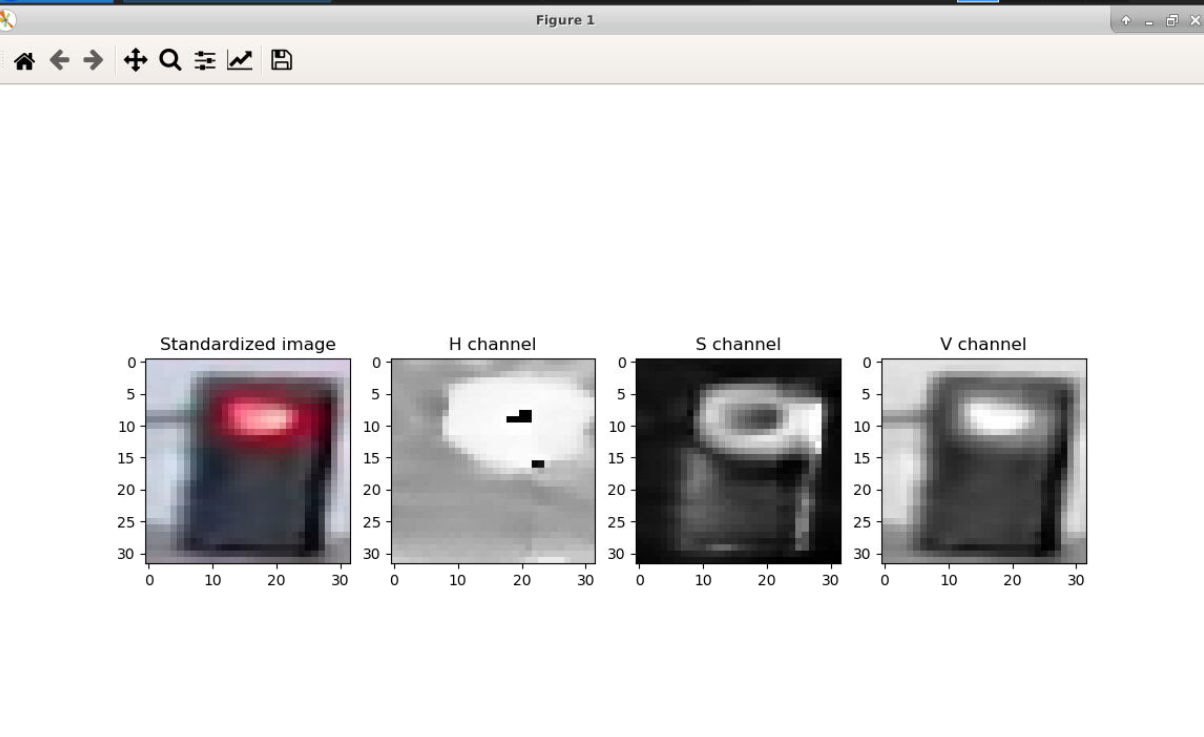Click the 'S channel' title text
The image size is (1204, 737).
738,345
